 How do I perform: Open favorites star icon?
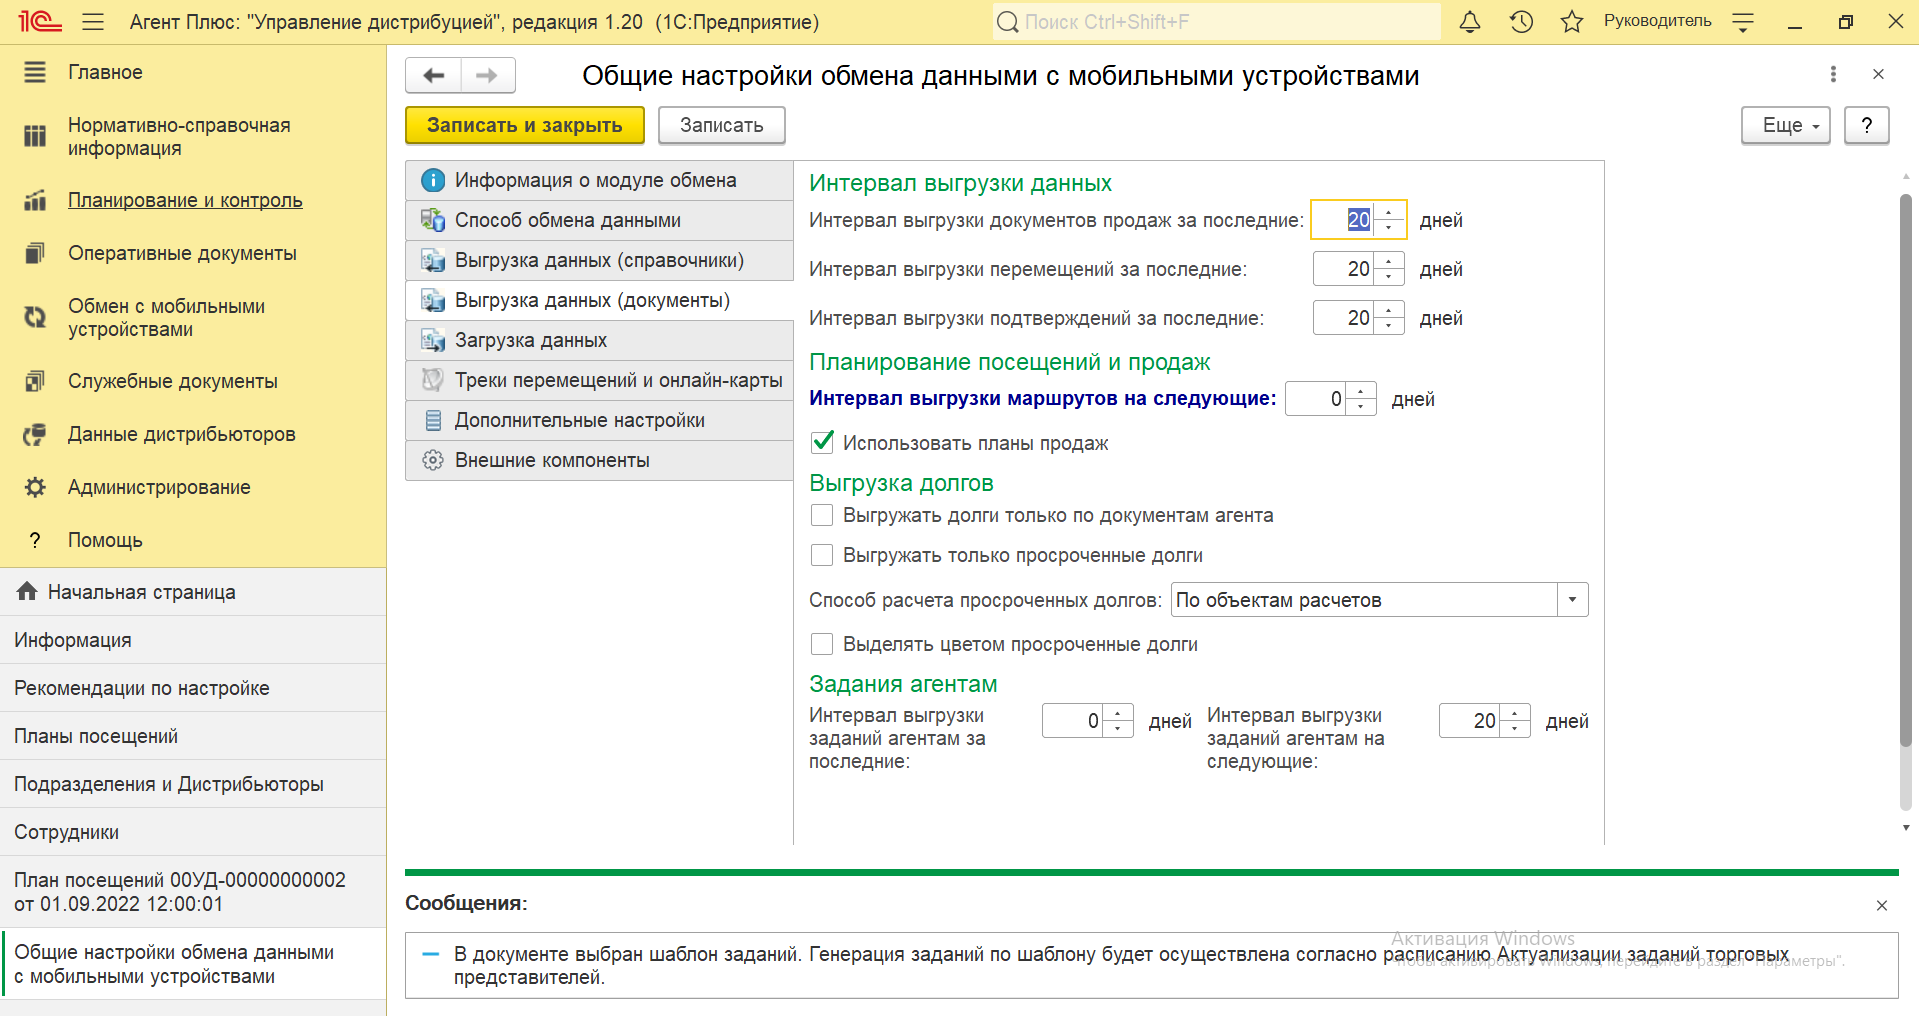[1572, 21]
